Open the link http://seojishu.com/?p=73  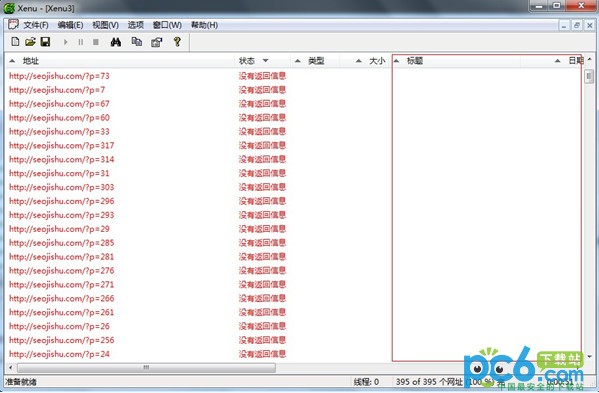[59, 76]
